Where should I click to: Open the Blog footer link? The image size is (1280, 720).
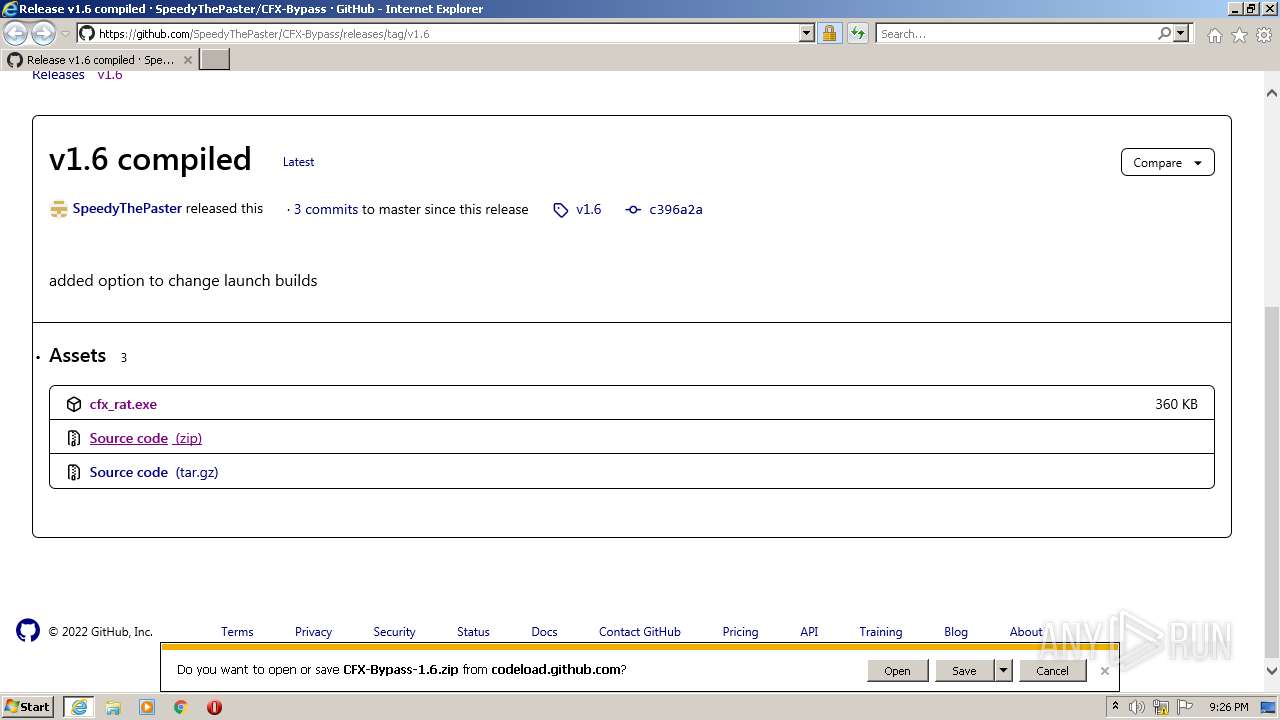tap(956, 632)
